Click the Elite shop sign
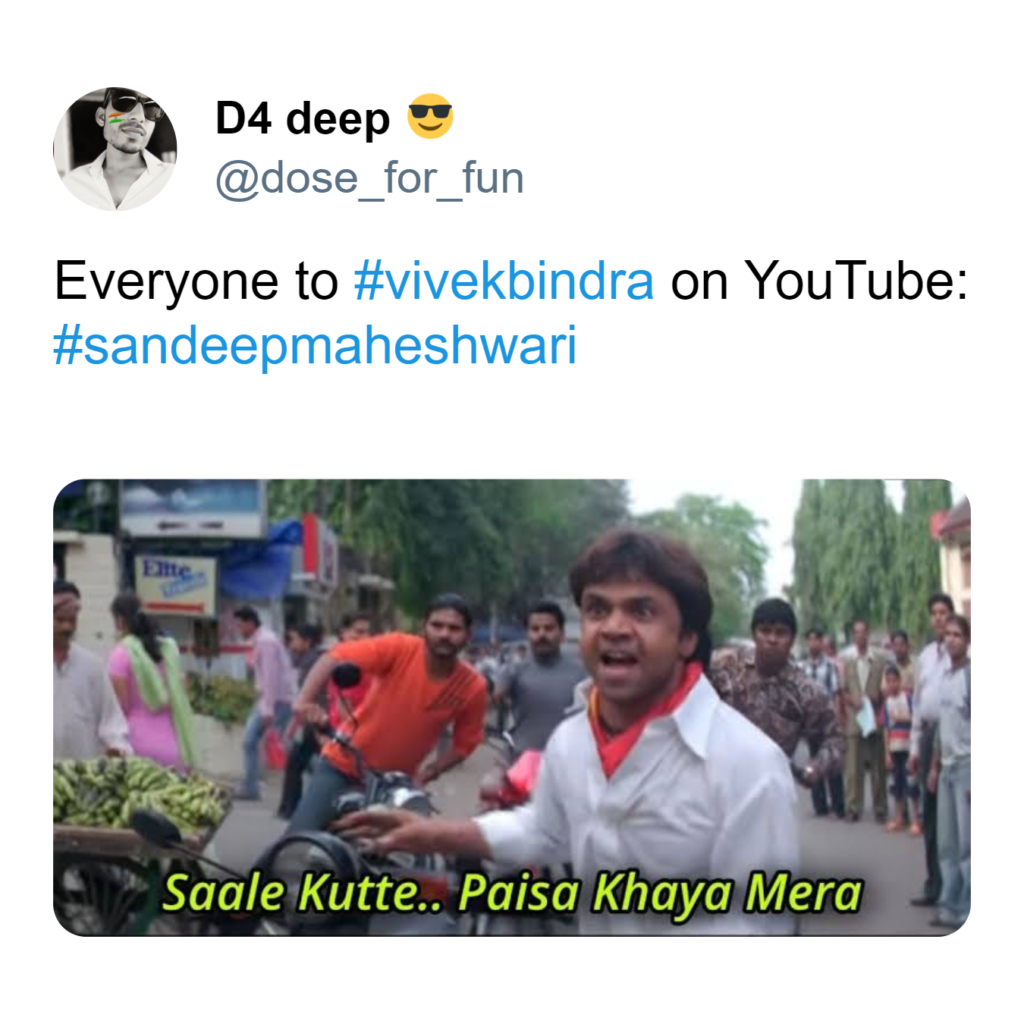The image size is (1024, 1024). [x=175, y=584]
